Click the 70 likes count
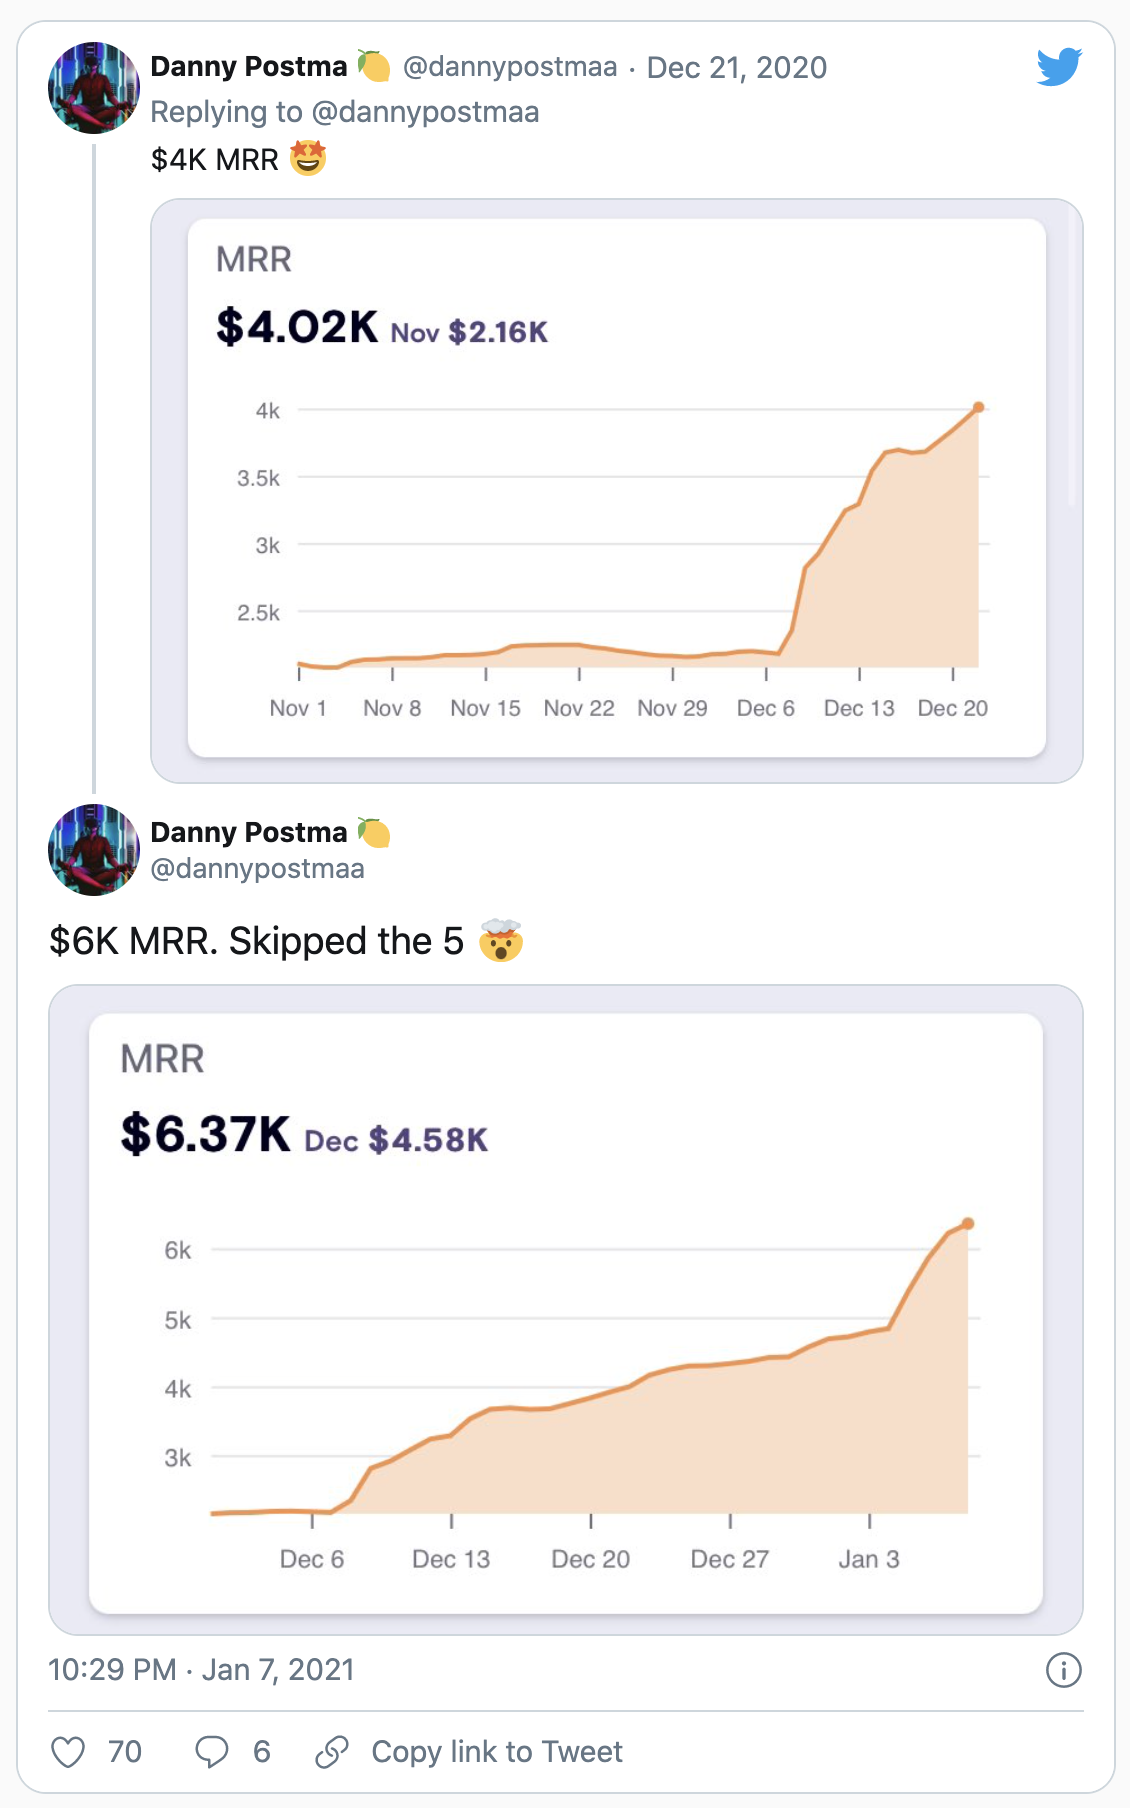The width and height of the screenshot is (1130, 1808). (125, 1752)
